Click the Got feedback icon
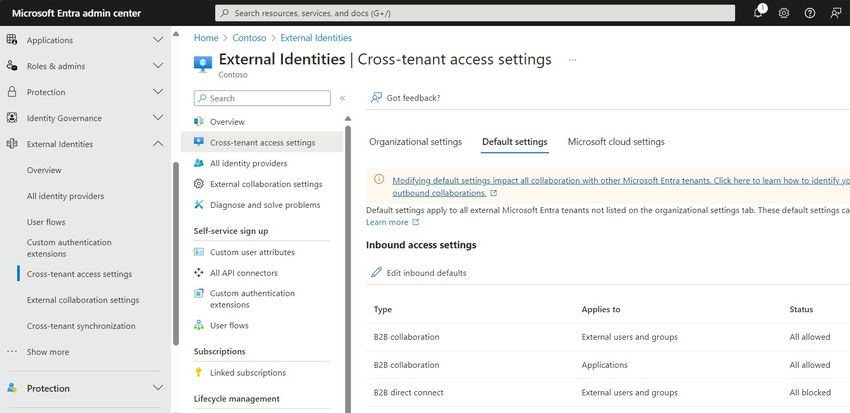 pos(376,98)
